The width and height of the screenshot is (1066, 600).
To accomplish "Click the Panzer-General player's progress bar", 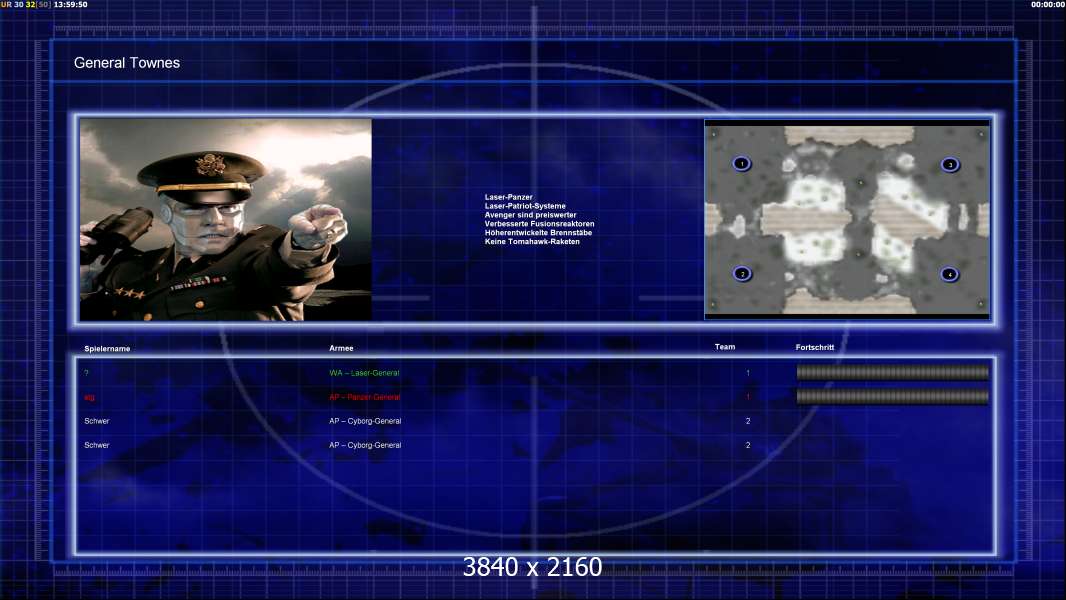I will coord(893,396).
